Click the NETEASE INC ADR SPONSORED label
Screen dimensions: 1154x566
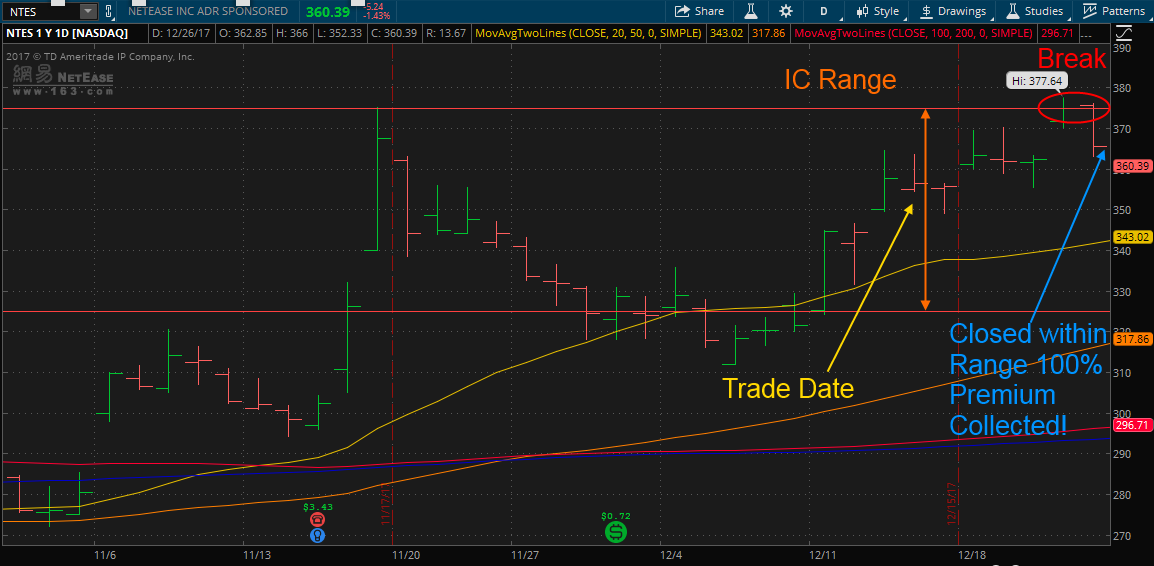pyautogui.click(x=208, y=11)
